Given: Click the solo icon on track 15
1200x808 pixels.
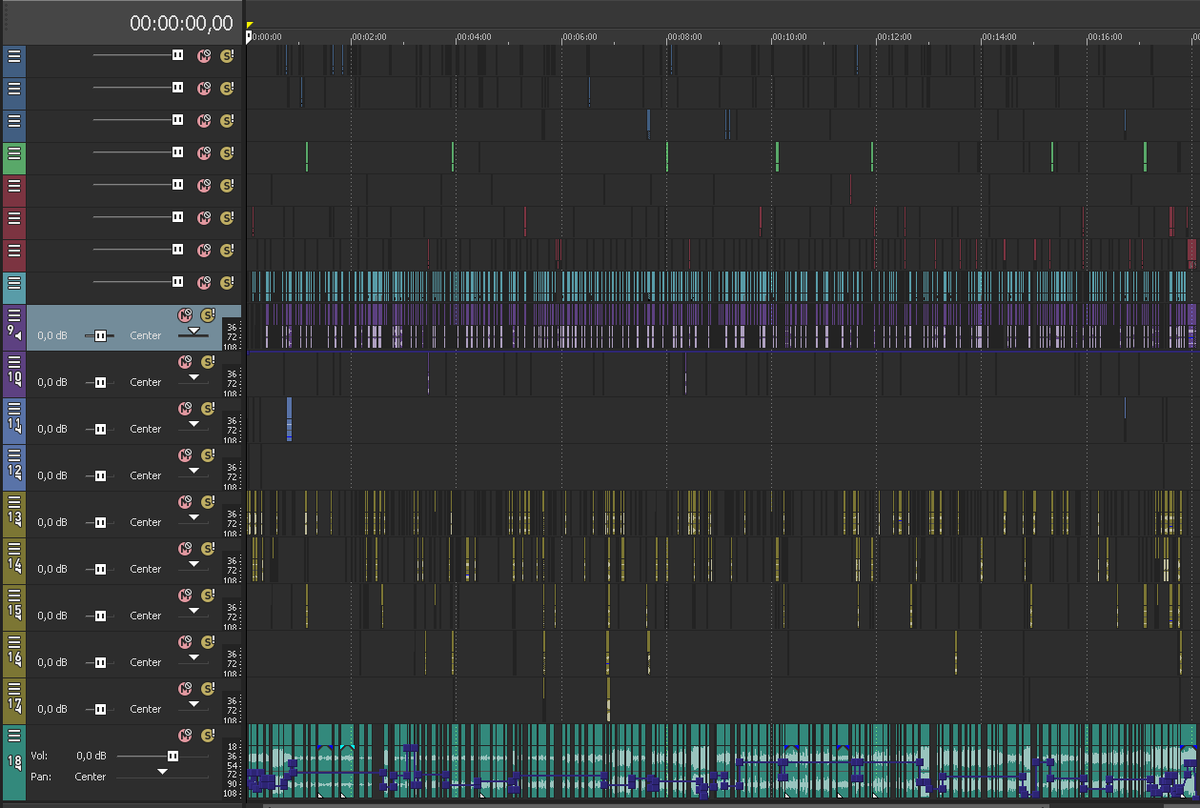Looking at the screenshot, I should click(208, 595).
